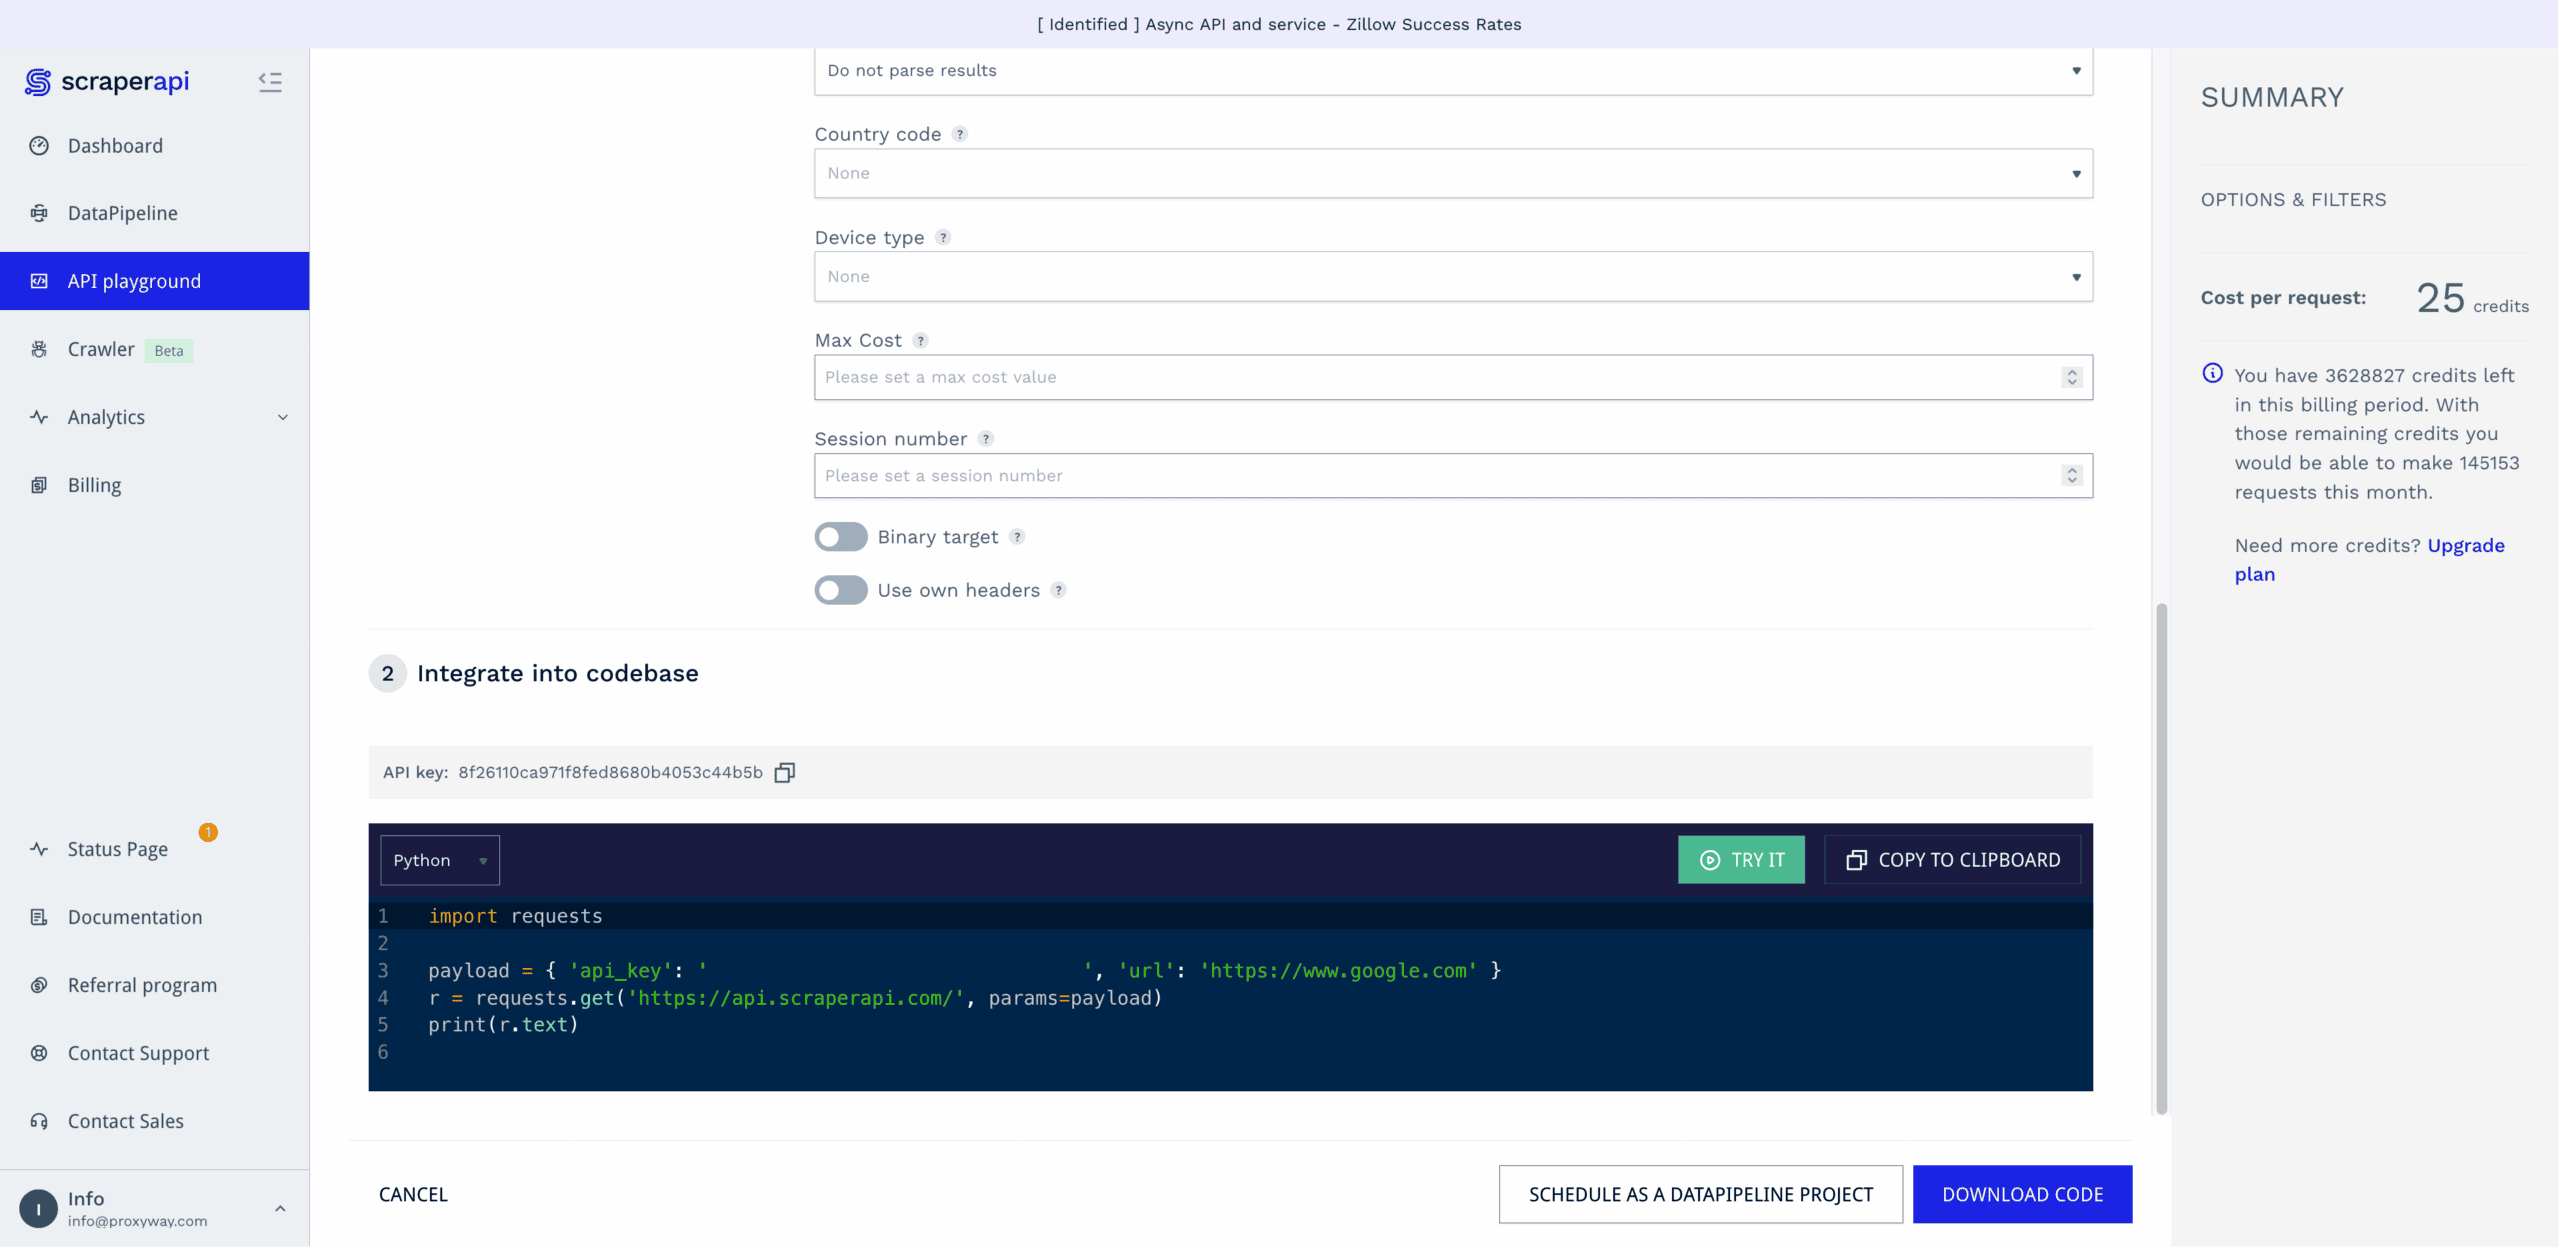The width and height of the screenshot is (2560, 1248).
Task: Click the Country code help question icon
Action: [x=959, y=134]
